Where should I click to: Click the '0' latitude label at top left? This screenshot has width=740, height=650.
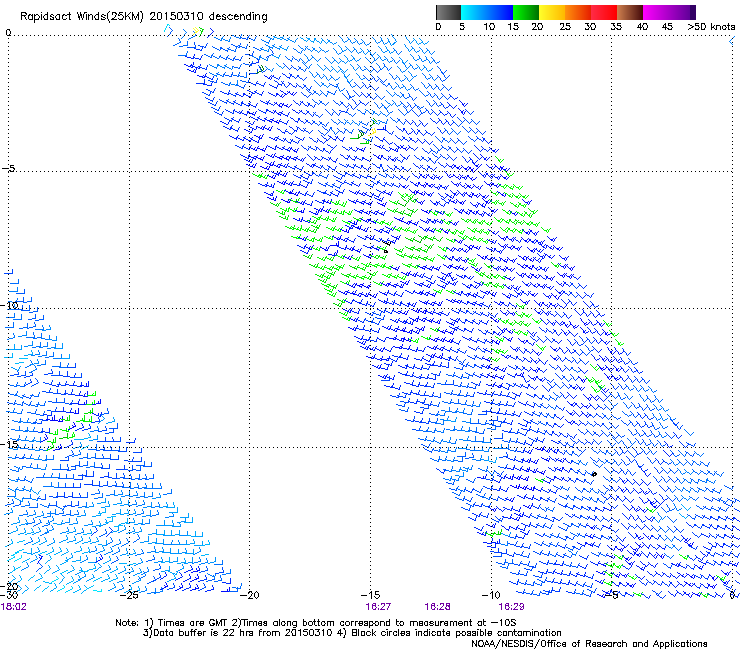(8, 33)
